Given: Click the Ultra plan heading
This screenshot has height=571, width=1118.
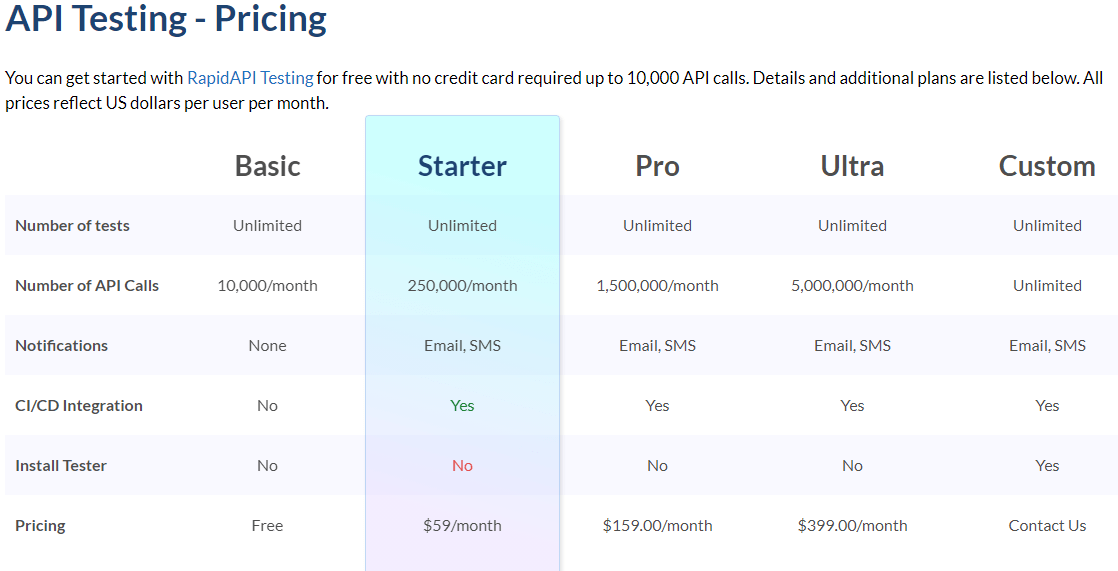Looking at the screenshot, I should [x=852, y=166].
